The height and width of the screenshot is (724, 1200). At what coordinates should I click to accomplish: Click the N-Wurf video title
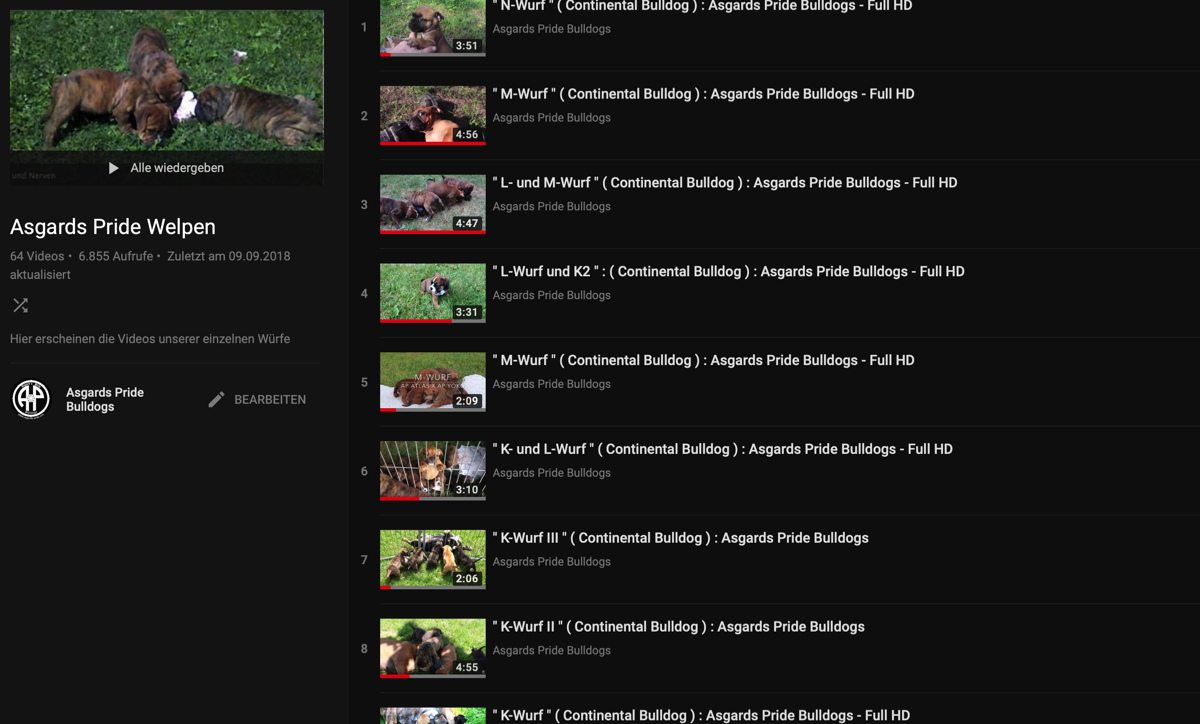pos(702,6)
